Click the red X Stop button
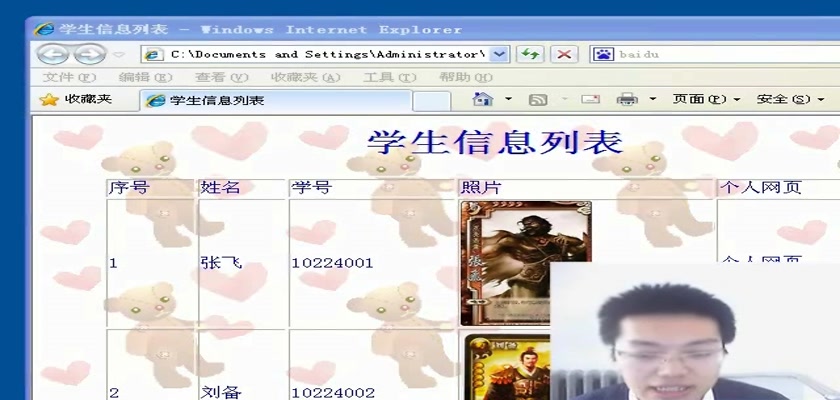This screenshot has width=840, height=400. point(564,54)
